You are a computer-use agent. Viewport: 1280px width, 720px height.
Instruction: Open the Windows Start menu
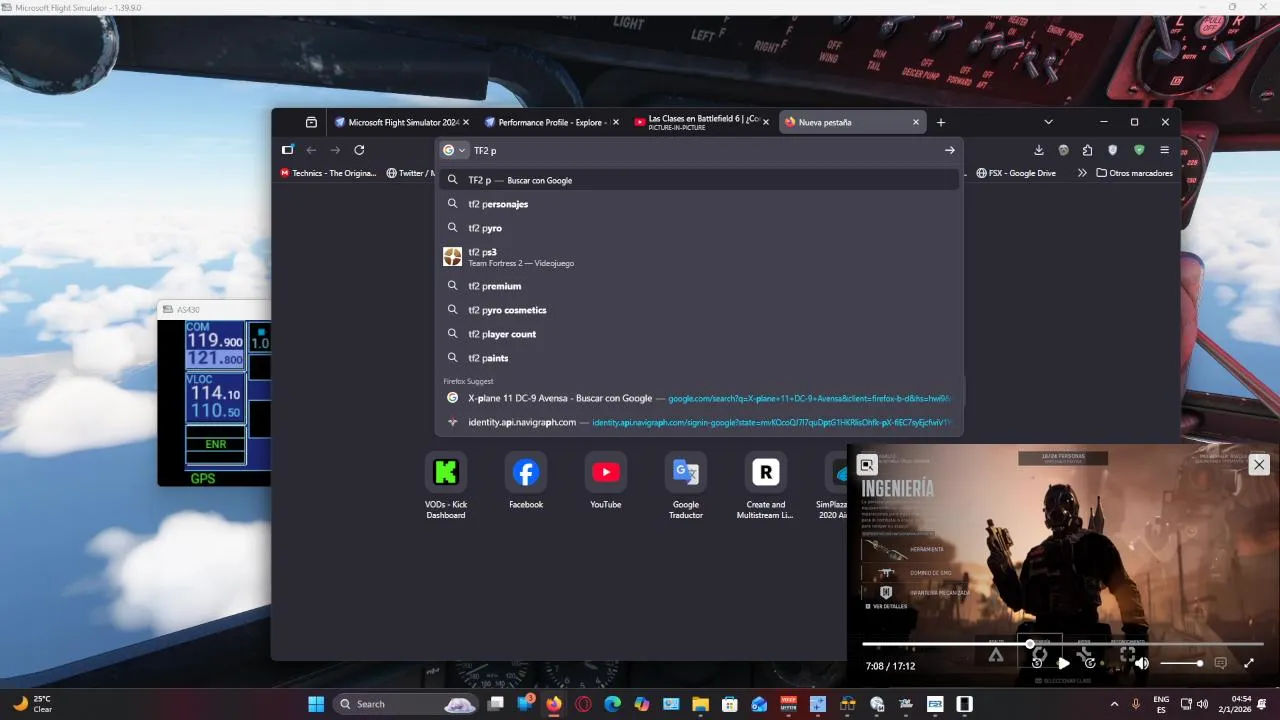(316, 704)
